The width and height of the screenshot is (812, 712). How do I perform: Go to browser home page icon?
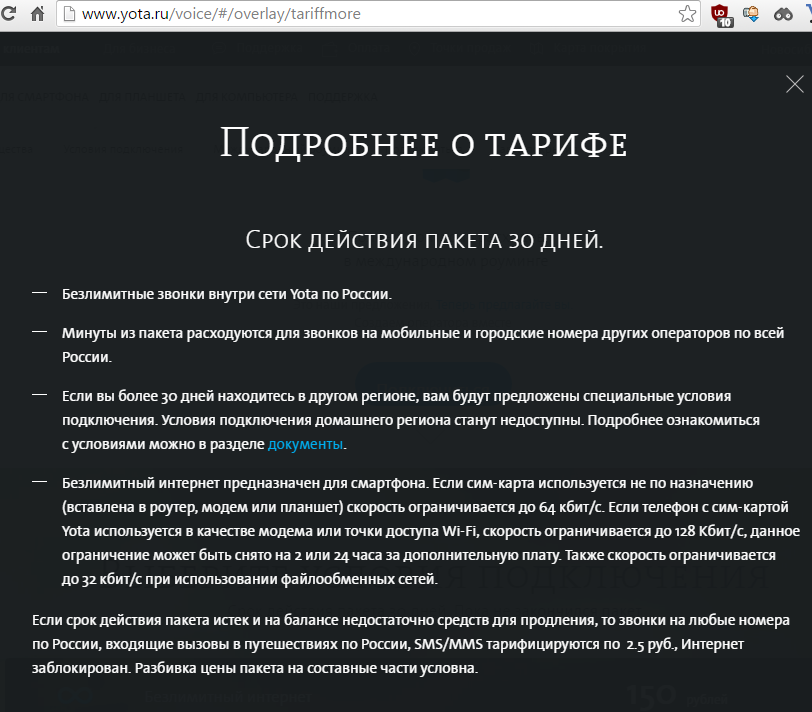point(37,13)
